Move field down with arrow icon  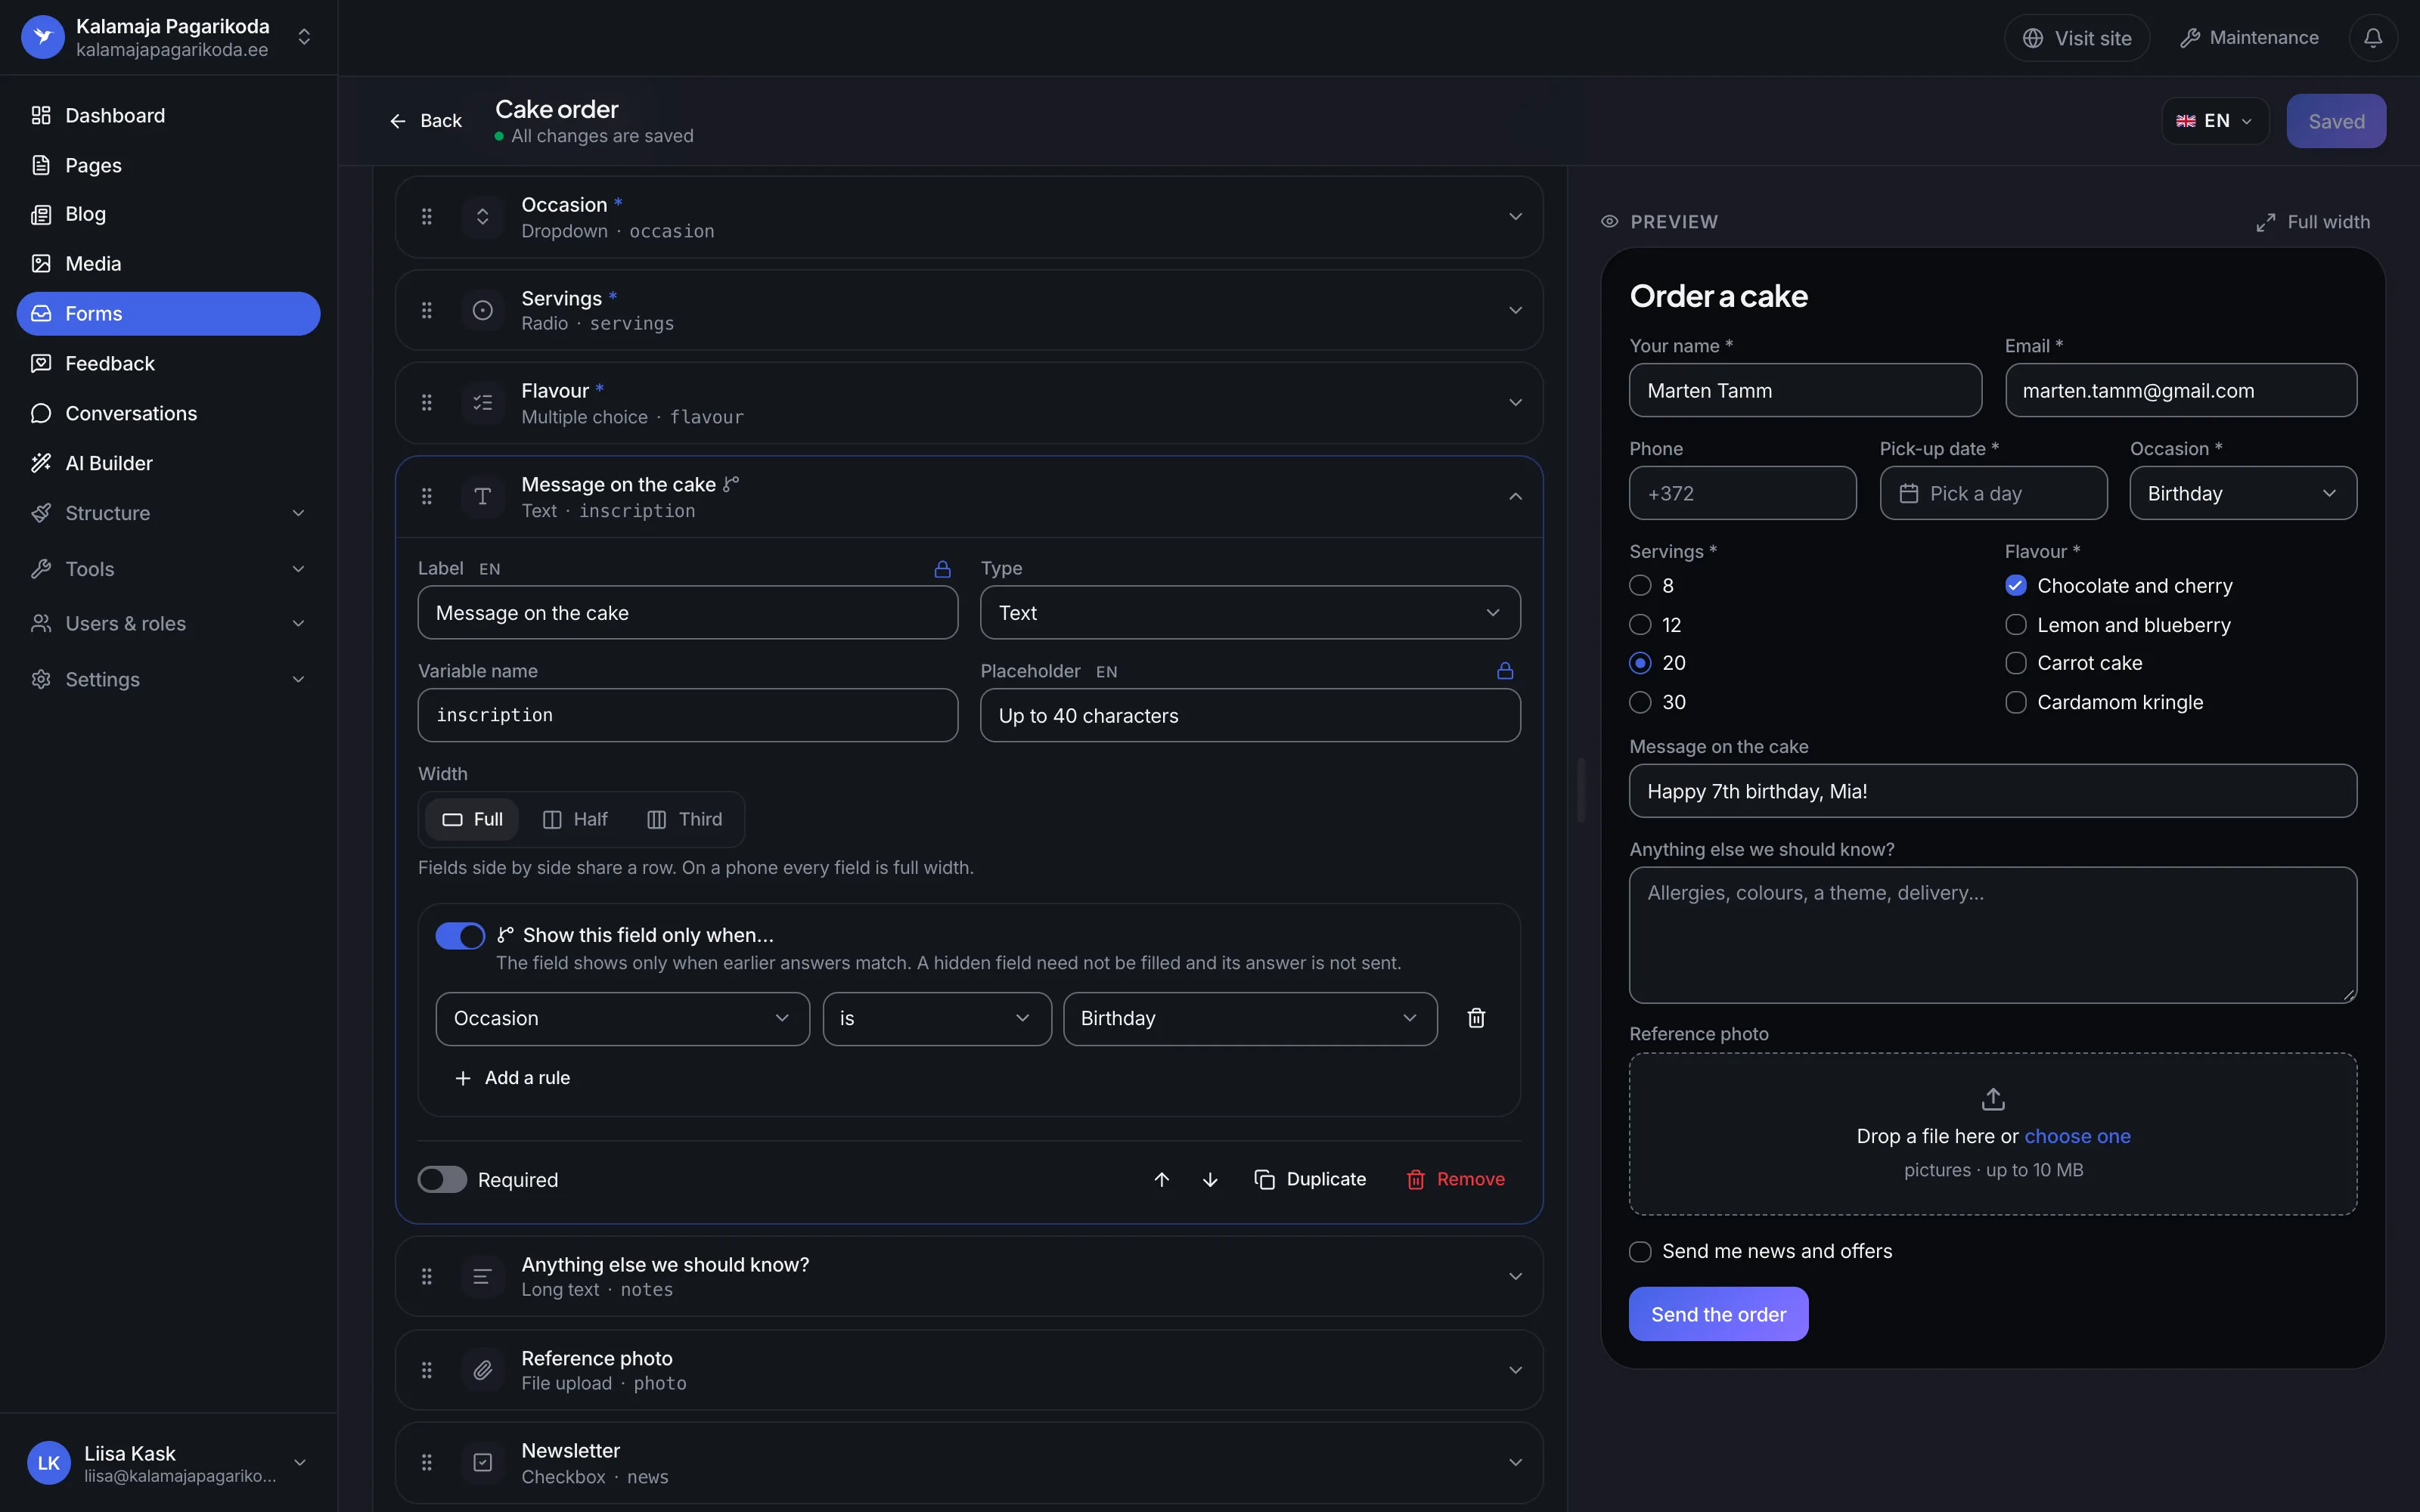click(1210, 1180)
